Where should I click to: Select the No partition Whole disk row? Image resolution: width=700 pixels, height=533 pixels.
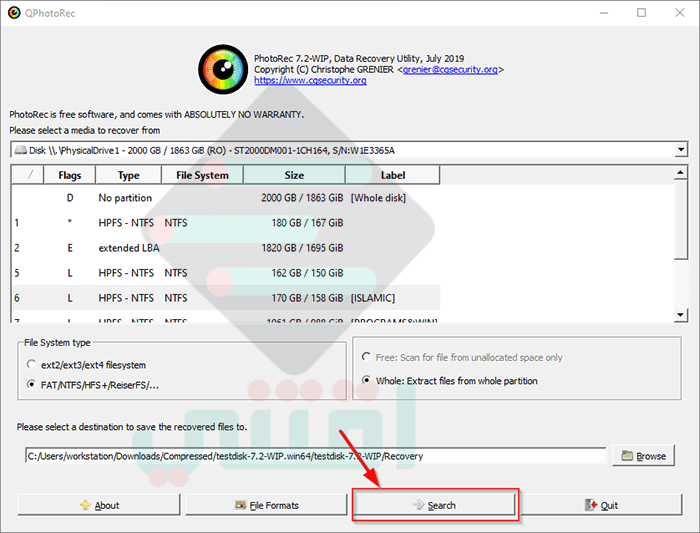226,198
